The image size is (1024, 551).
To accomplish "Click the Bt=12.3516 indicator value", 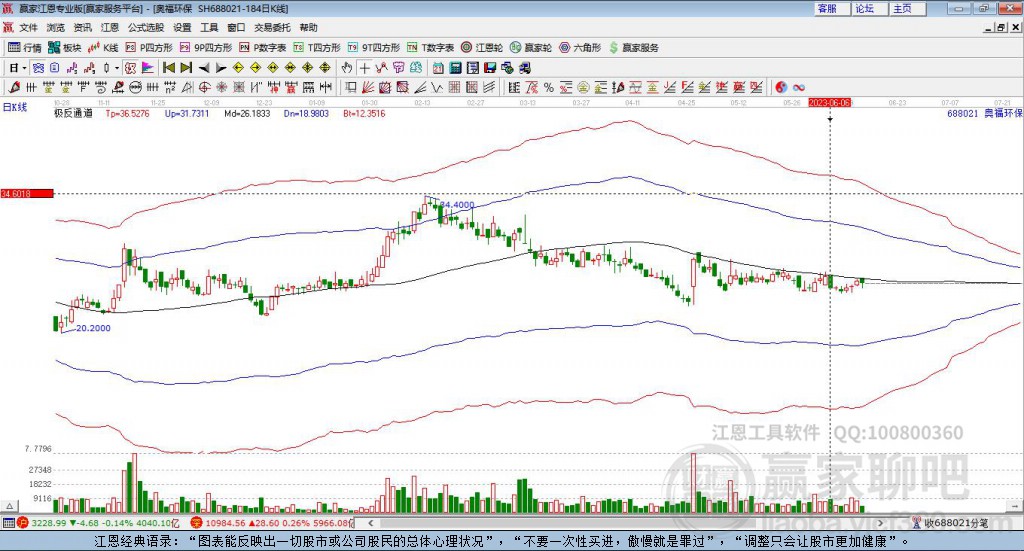I will [364, 114].
